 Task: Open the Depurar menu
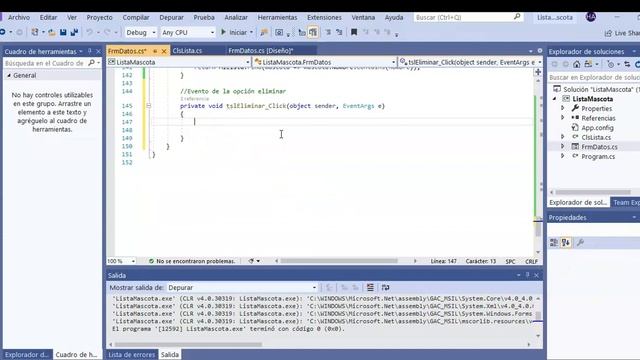click(x=171, y=17)
